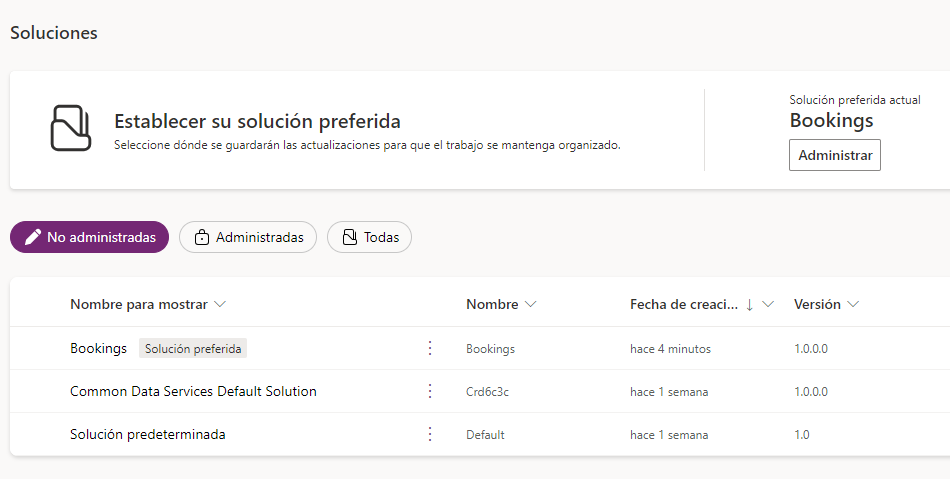Open Solución predeterminada solution

(147, 434)
